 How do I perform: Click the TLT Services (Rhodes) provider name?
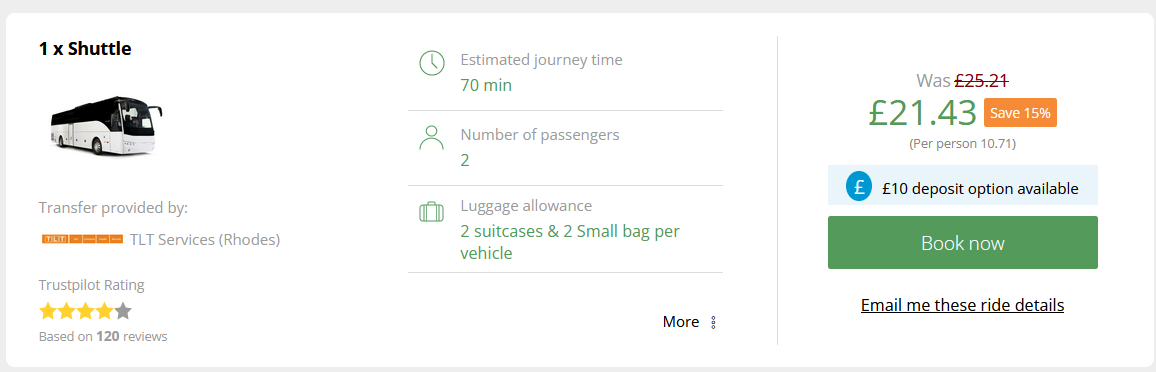point(205,239)
